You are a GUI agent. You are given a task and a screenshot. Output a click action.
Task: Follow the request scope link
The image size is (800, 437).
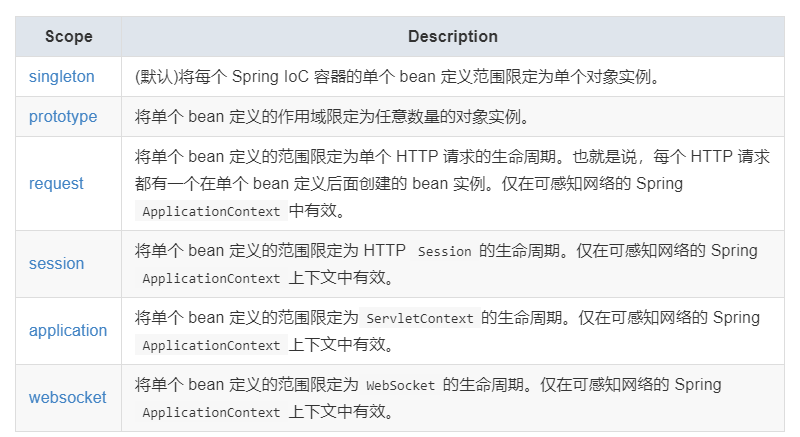click(56, 183)
